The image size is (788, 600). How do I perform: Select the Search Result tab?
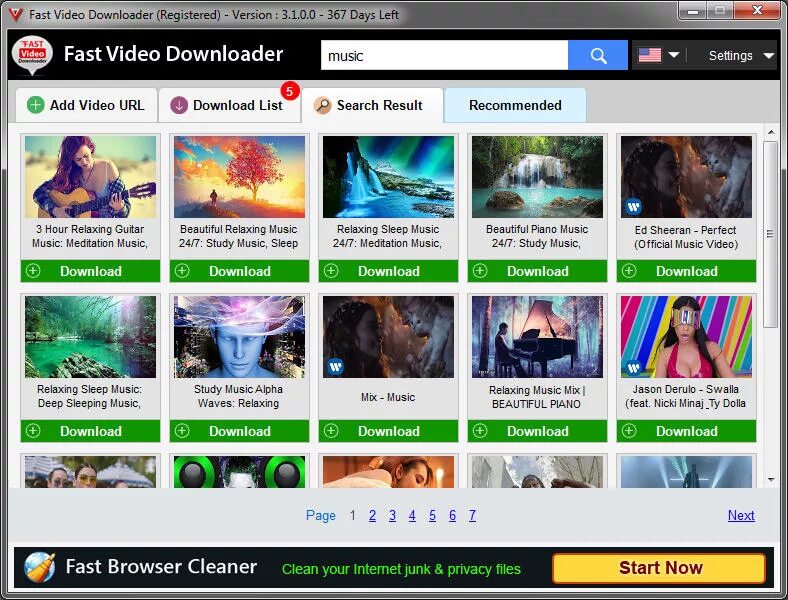372,105
